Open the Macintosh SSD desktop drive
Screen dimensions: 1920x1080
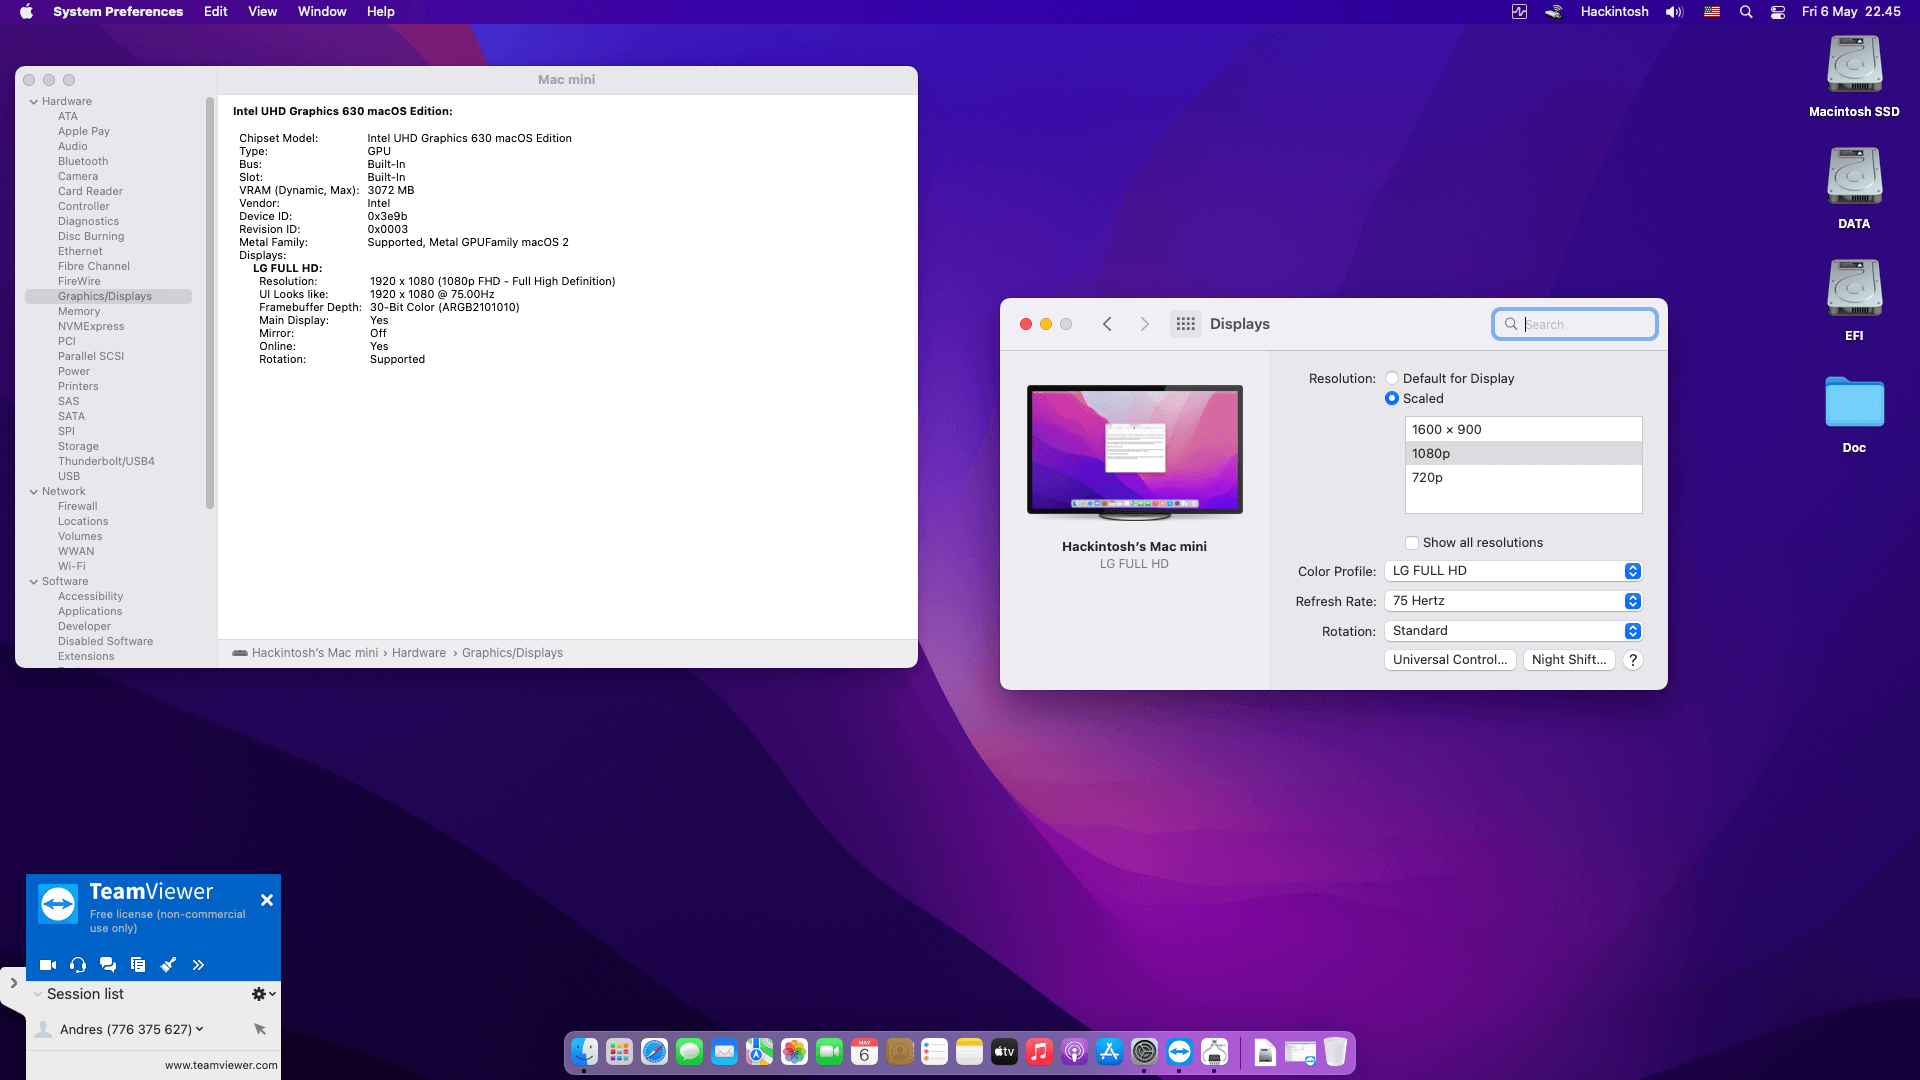click(x=1854, y=77)
